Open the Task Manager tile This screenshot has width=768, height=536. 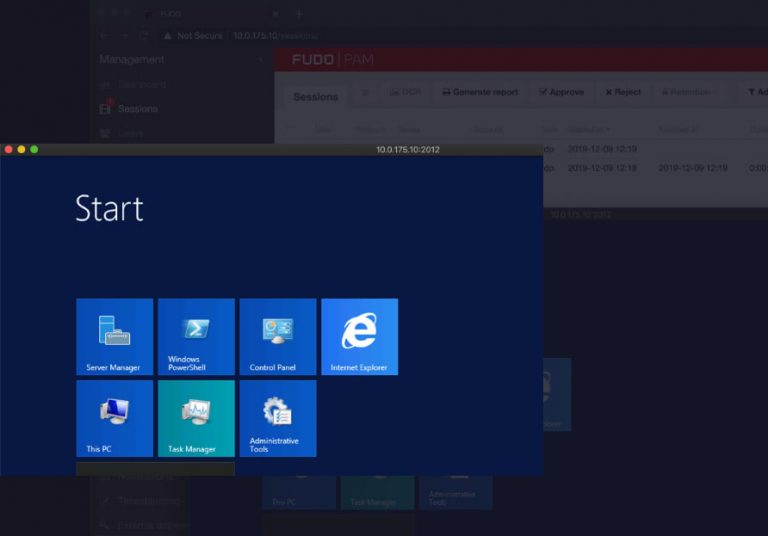196,418
